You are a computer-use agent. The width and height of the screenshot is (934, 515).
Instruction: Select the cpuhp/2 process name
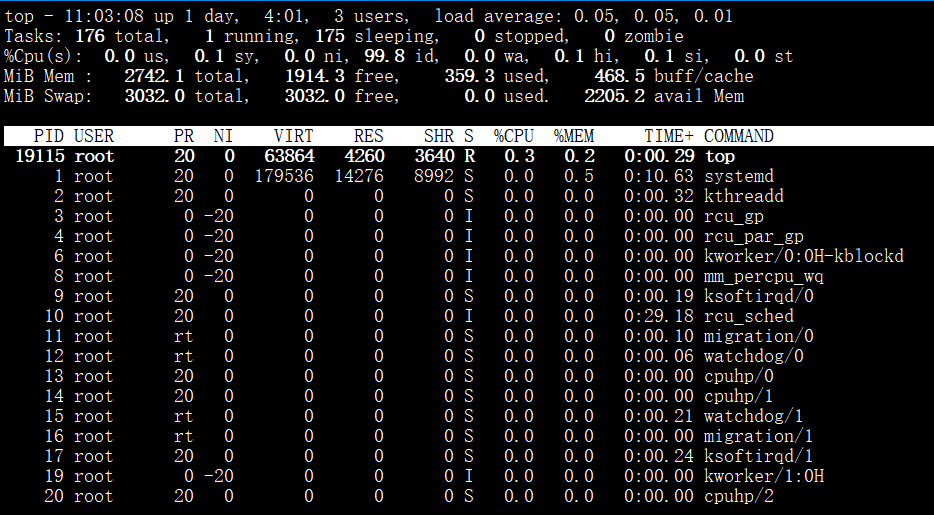(x=739, y=497)
